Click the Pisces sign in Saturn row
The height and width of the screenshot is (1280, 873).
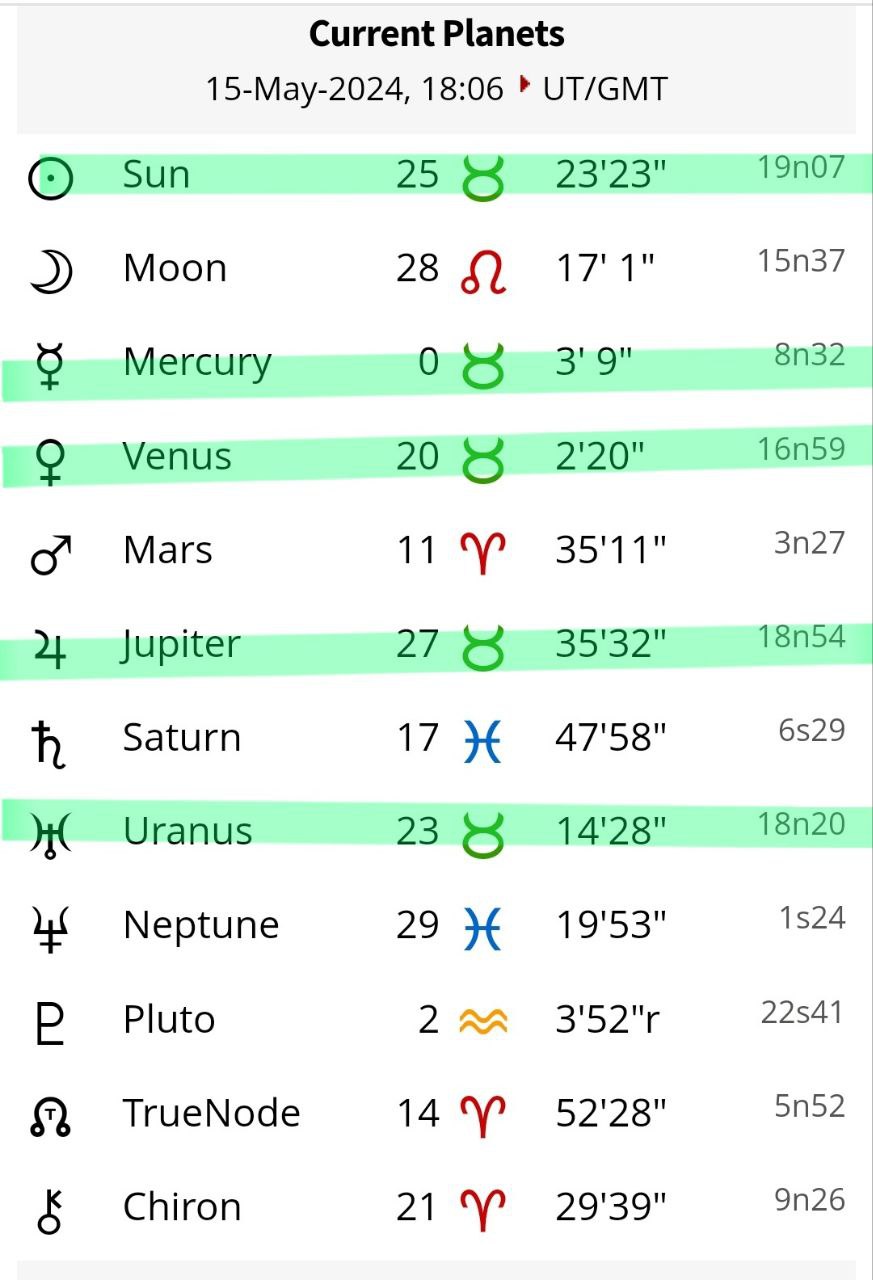point(483,741)
